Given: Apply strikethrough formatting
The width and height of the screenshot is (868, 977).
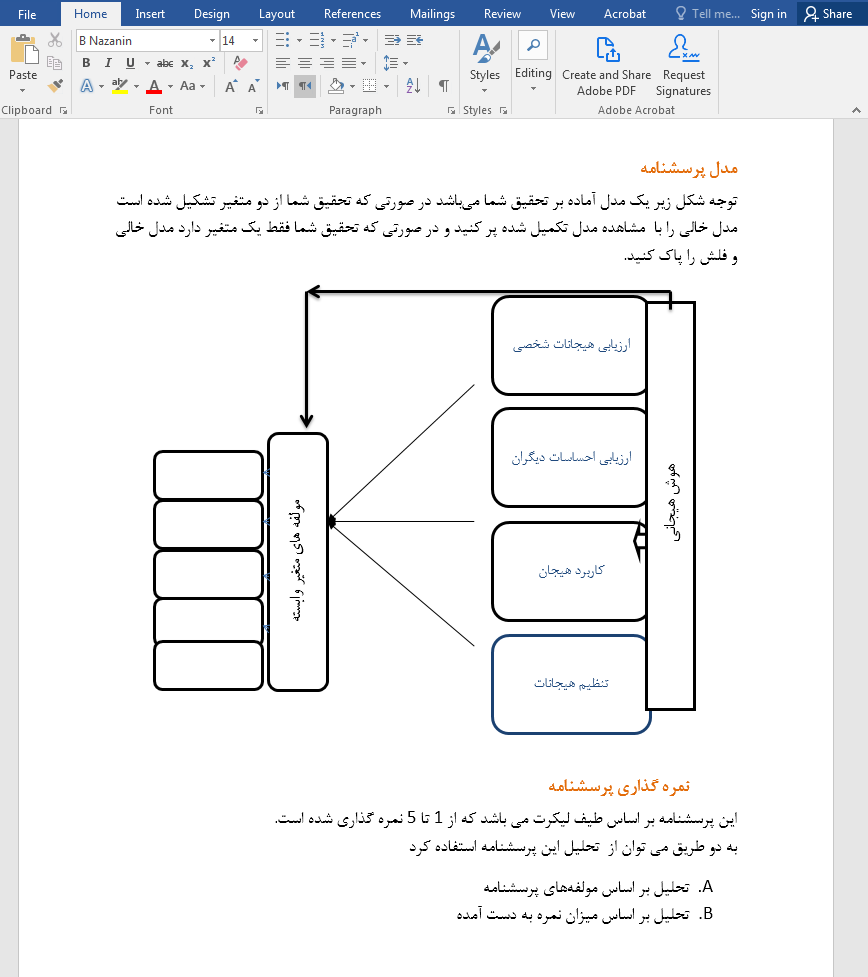Looking at the screenshot, I should [163, 62].
